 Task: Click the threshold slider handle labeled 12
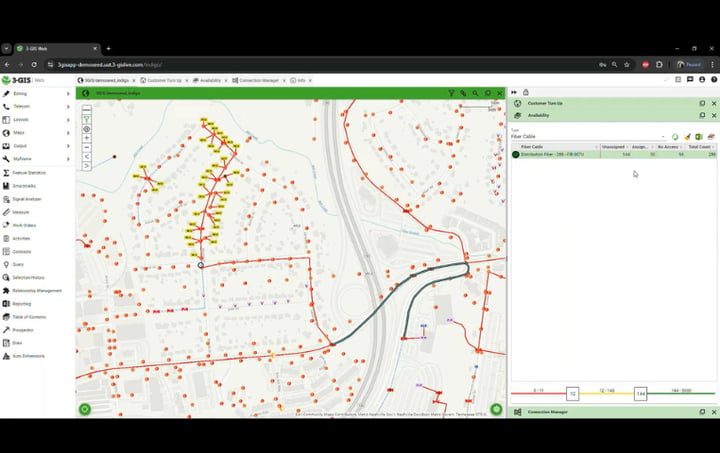tap(573, 394)
